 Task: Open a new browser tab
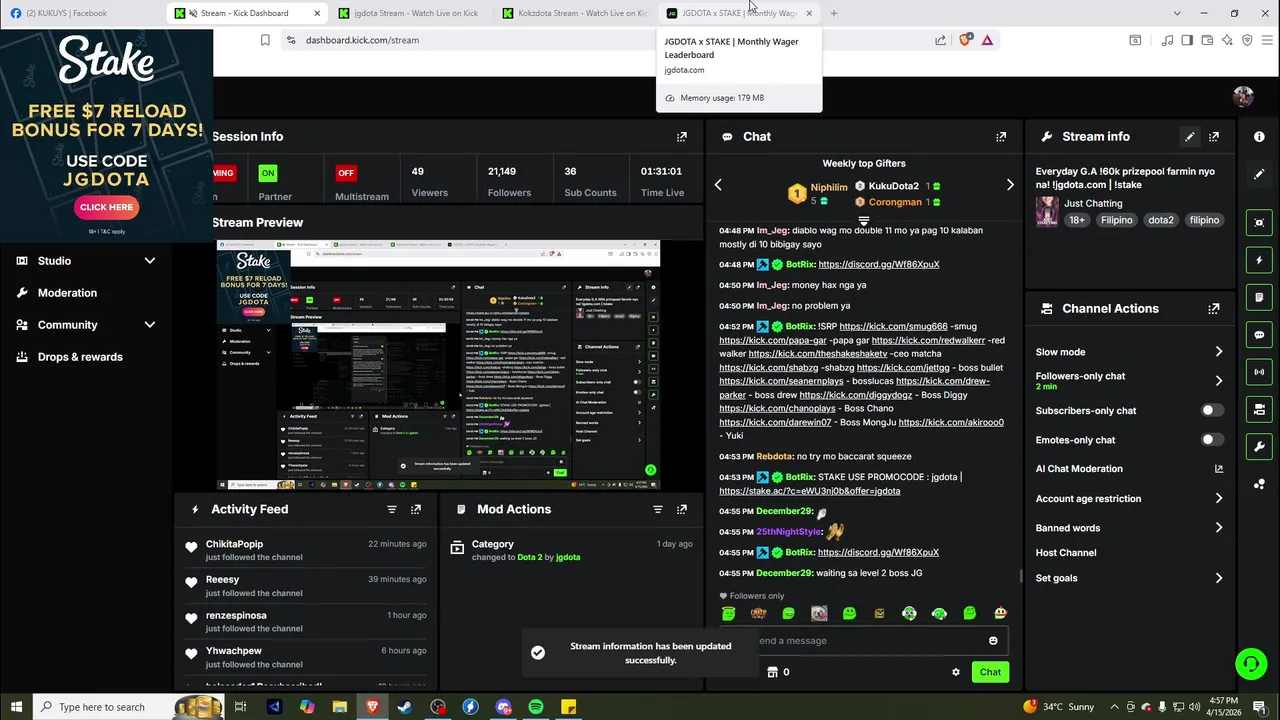point(834,13)
